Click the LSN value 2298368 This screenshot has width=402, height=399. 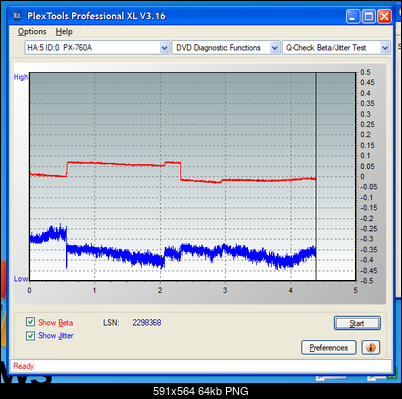147,323
